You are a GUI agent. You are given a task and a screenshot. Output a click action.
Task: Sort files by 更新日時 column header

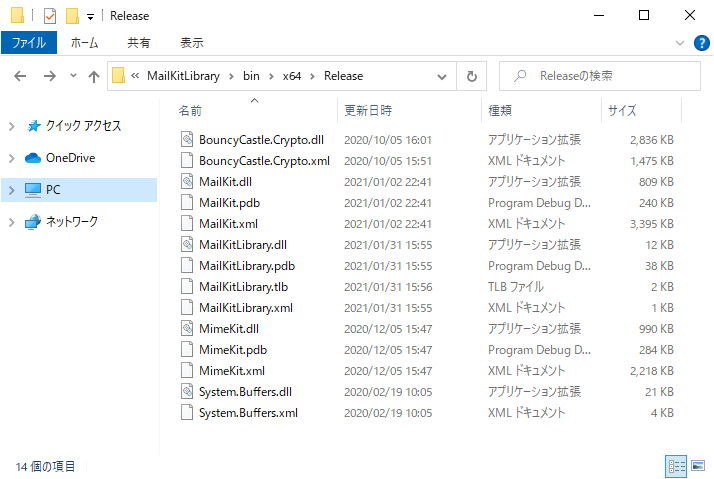tap(368, 111)
